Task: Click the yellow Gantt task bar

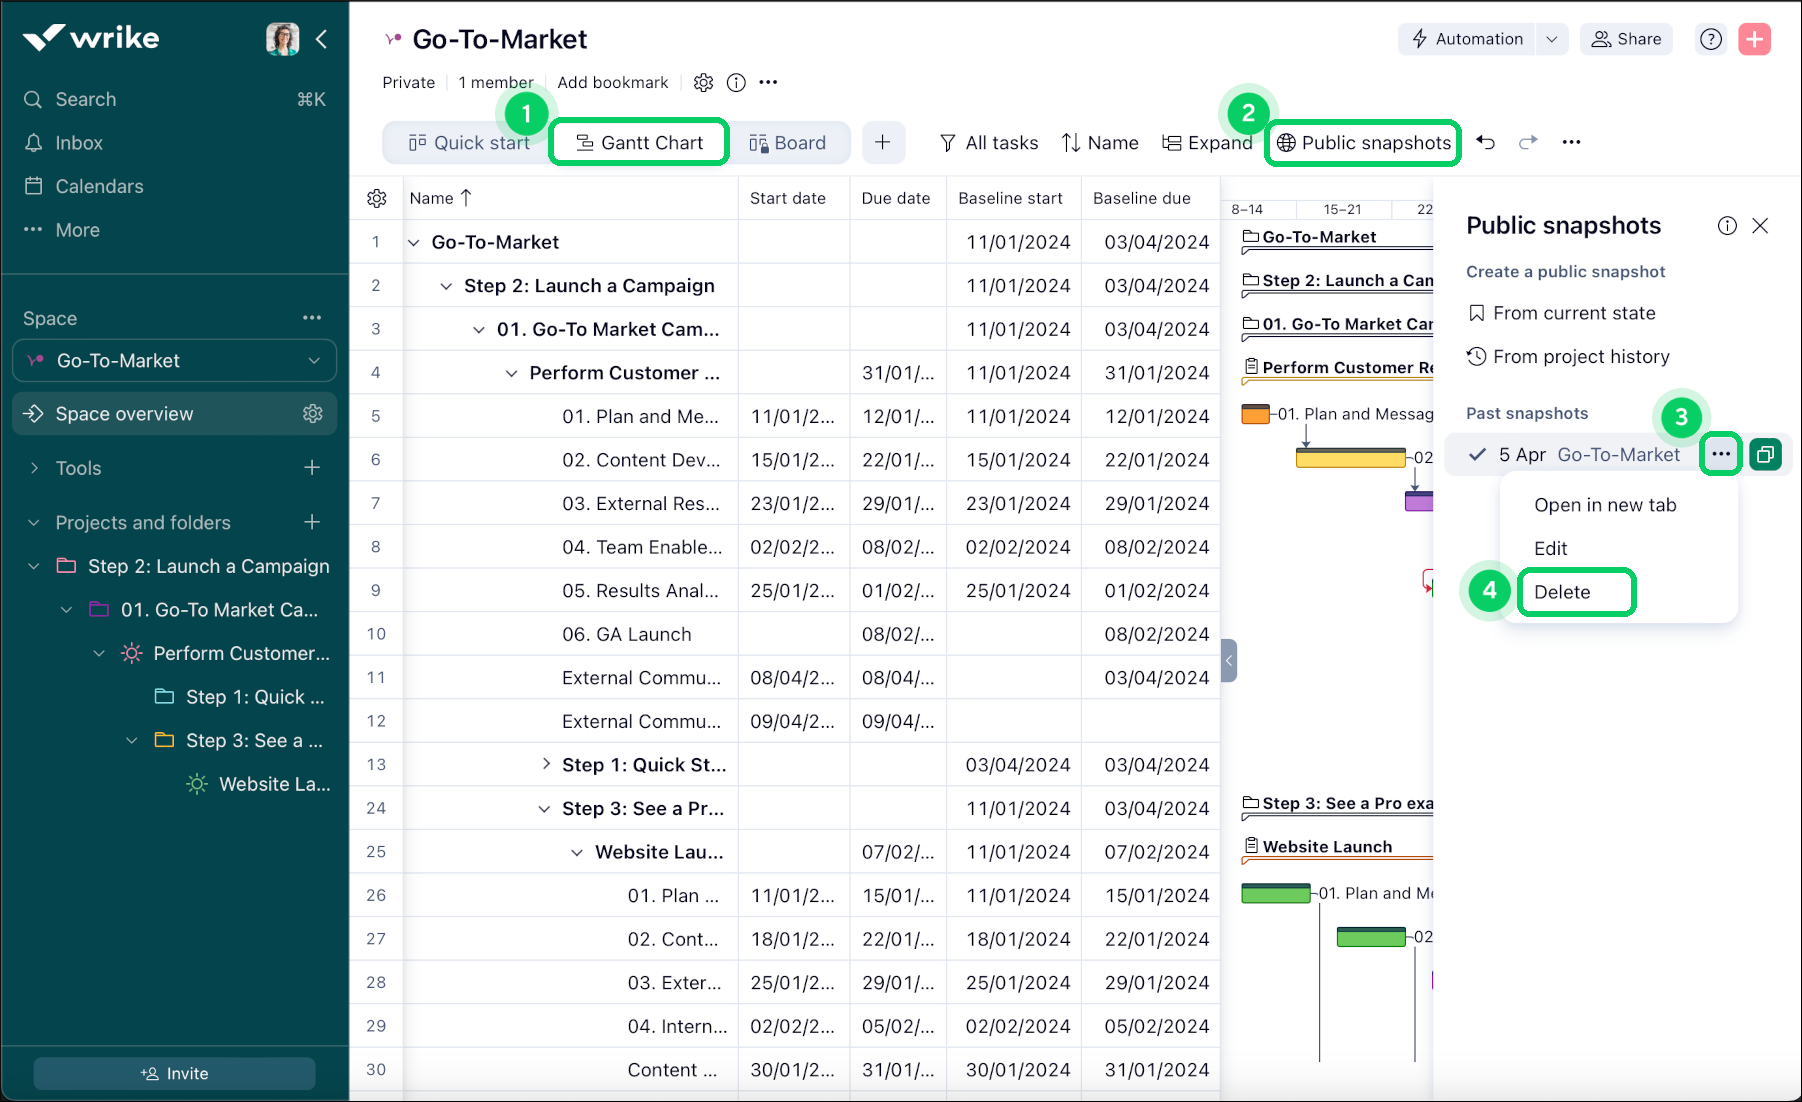Action: [1350, 459]
